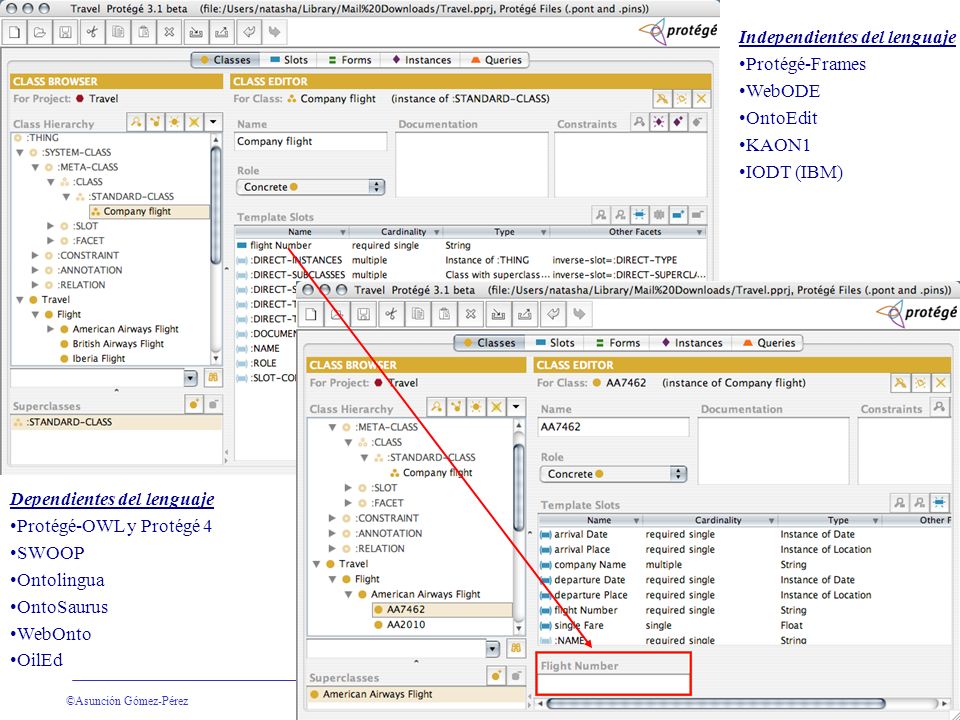Click the Paste clipboard icon in the front AA7462 window
The height and width of the screenshot is (720, 960).
(x=444, y=314)
